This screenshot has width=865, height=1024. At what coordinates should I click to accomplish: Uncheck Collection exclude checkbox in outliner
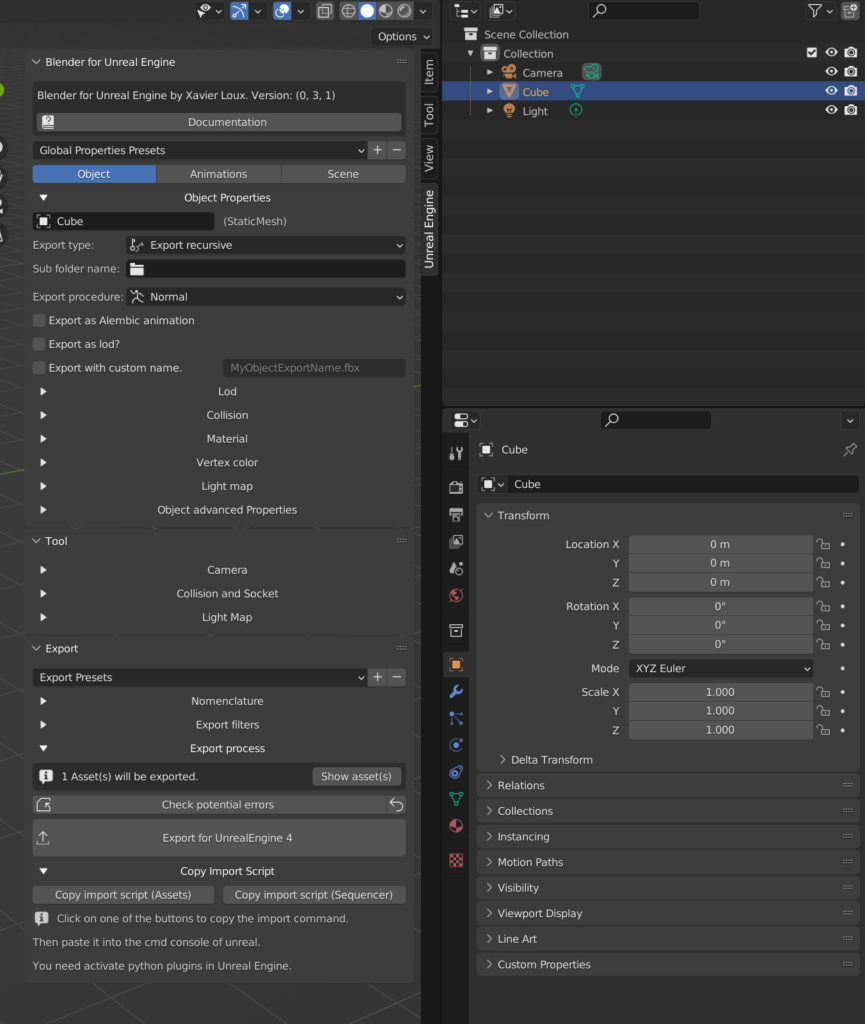tap(811, 53)
